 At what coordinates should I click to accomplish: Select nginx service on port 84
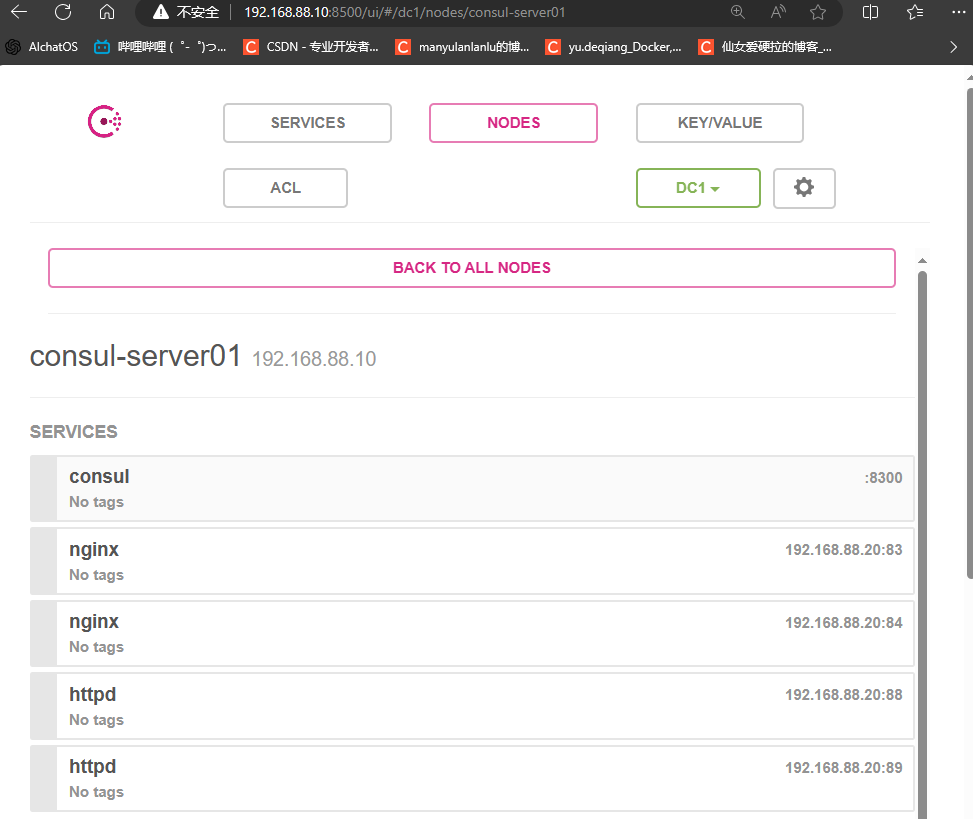[x=472, y=633]
